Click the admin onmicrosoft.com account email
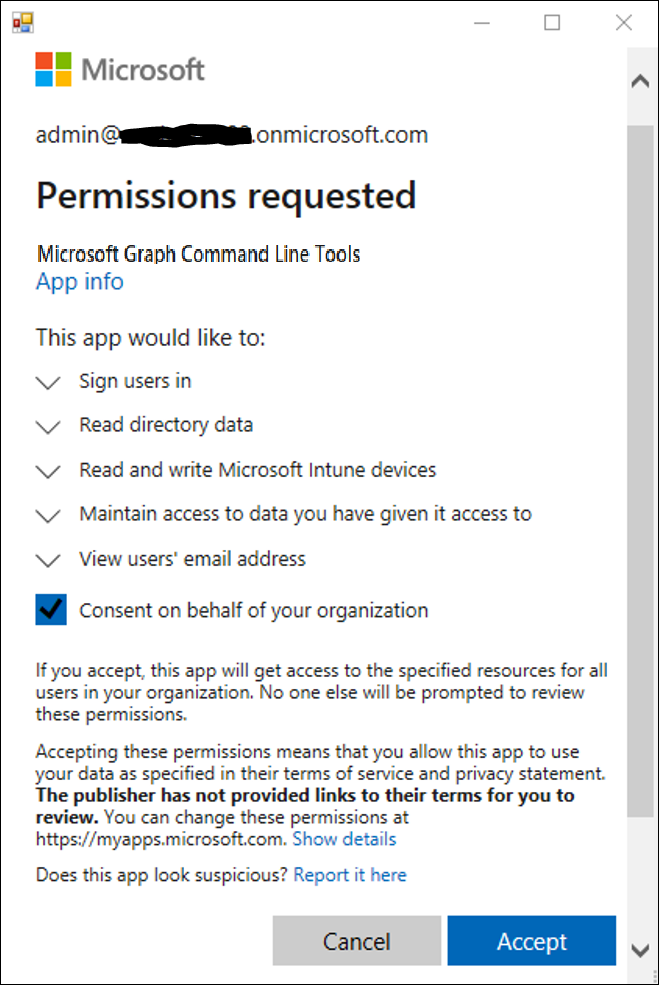 tap(231, 133)
